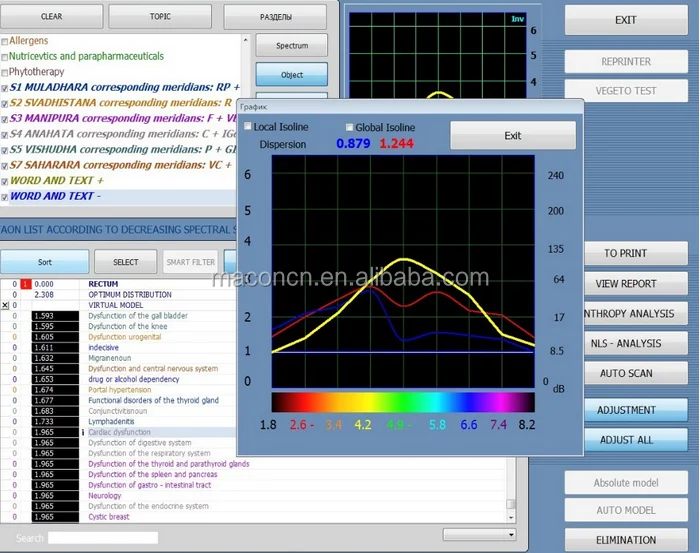Click Exit in the График window
The width and height of the screenshot is (700, 553).
click(512, 136)
